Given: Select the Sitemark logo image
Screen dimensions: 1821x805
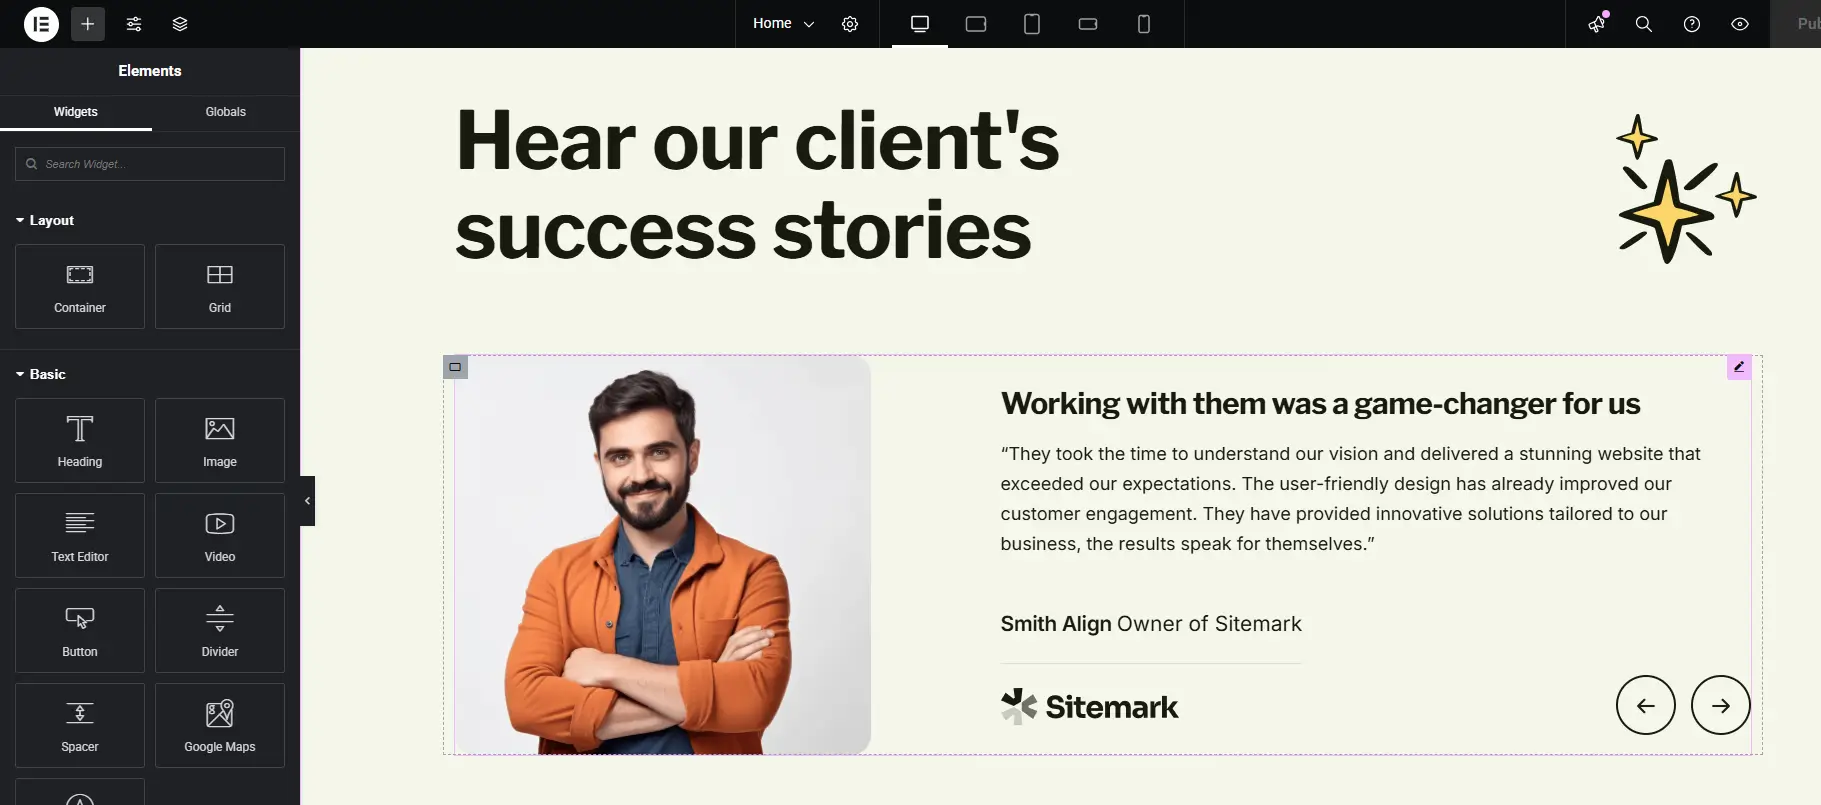Looking at the screenshot, I should [x=1089, y=706].
